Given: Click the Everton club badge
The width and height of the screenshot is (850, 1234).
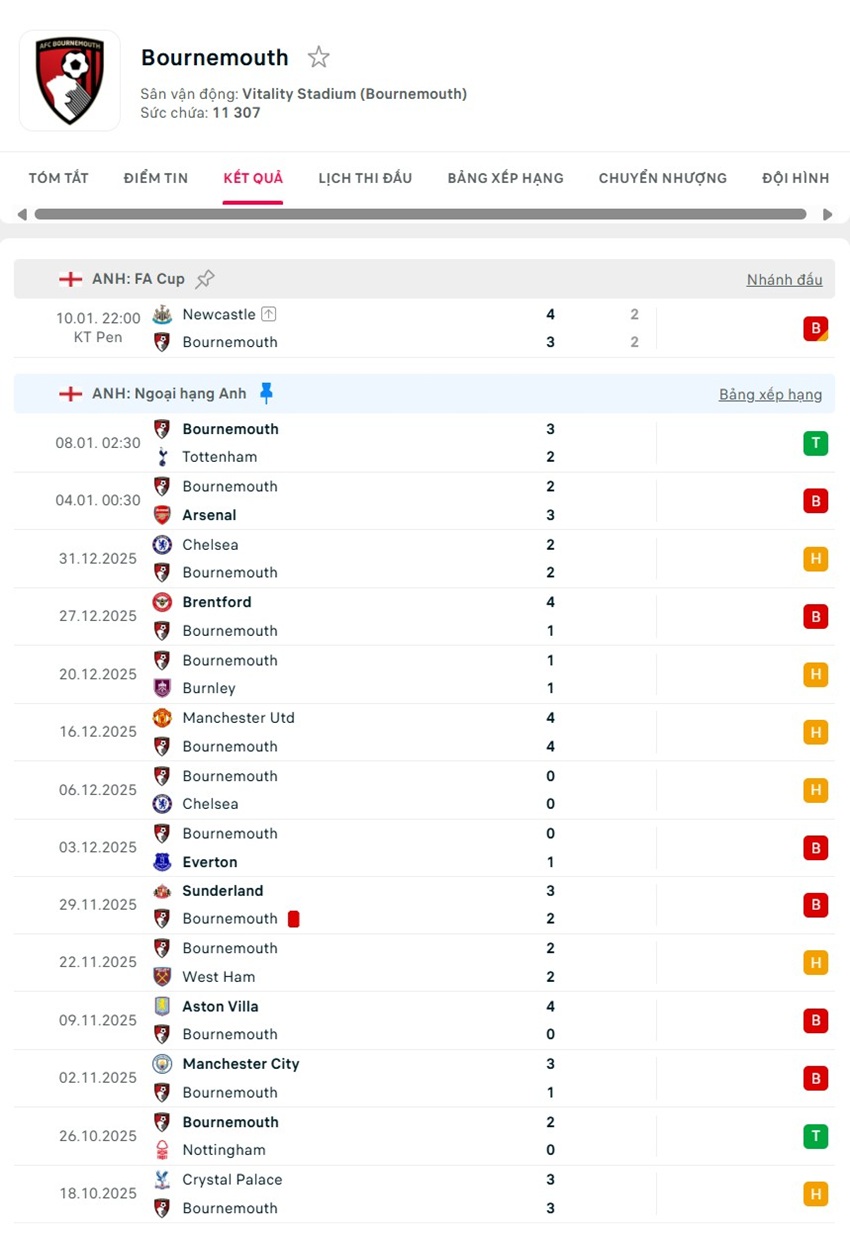Looking at the screenshot, I should 163,862.
